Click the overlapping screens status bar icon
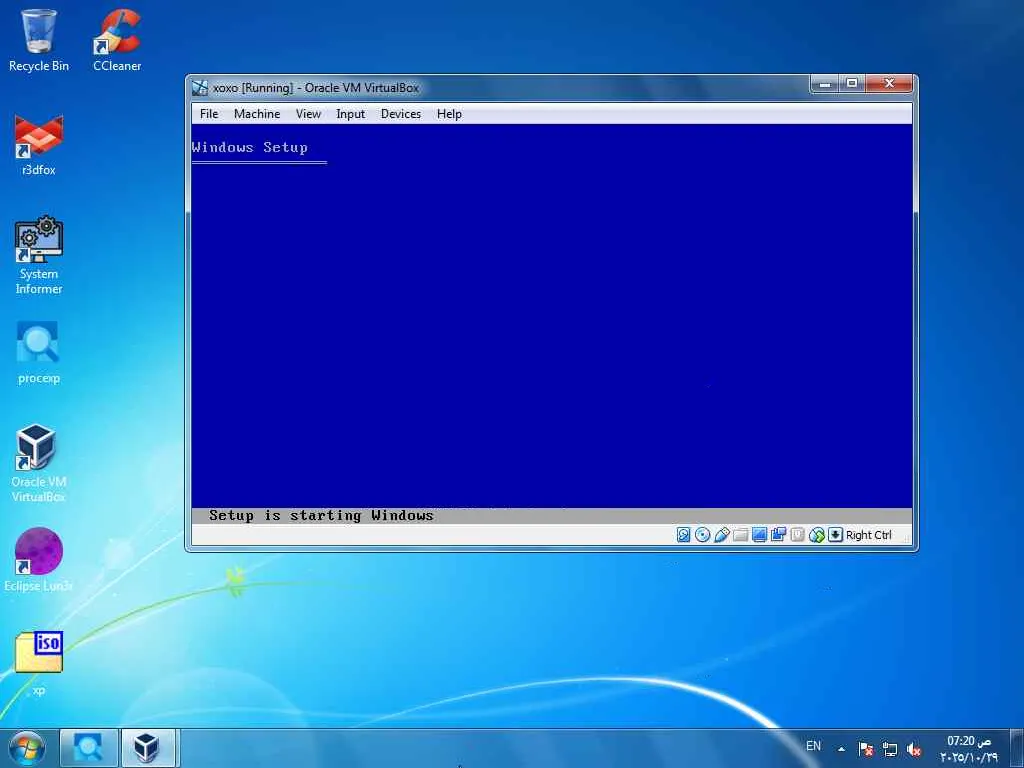Image resolution: width=1024 pixels, height=768 pixels. 778,535
